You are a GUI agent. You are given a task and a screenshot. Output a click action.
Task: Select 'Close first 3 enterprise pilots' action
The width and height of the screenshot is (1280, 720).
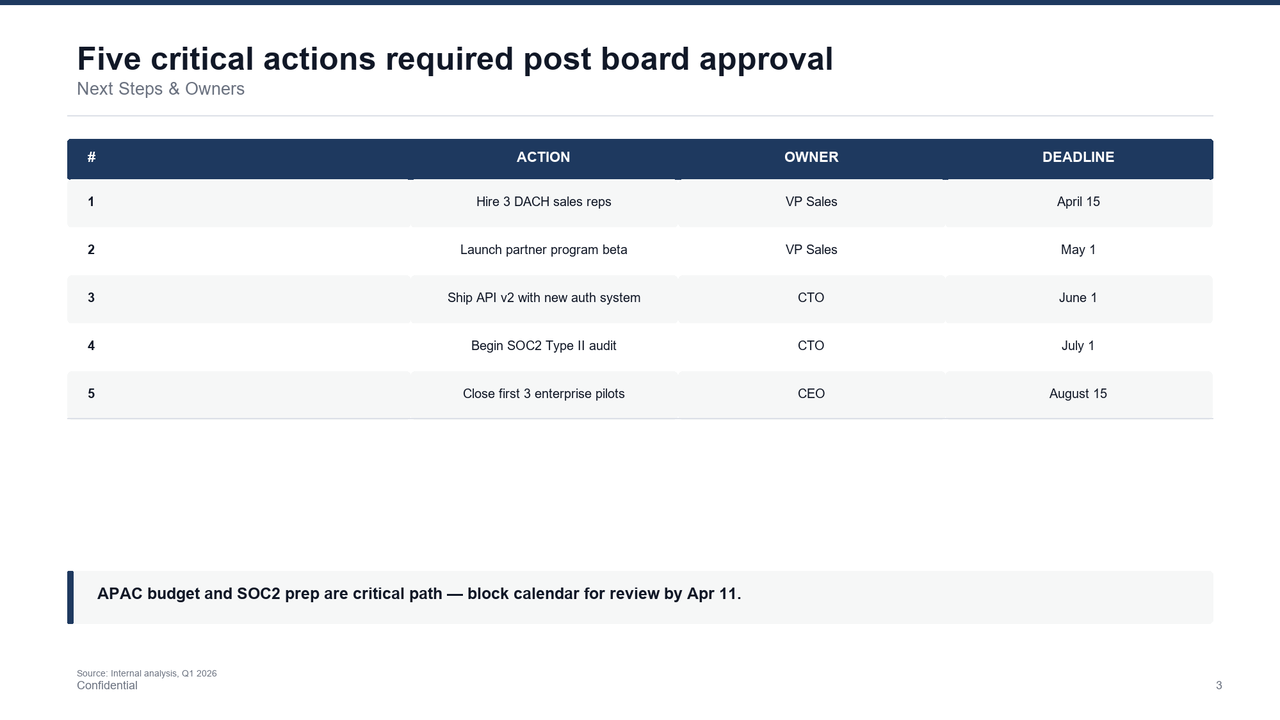coord(543,394)
